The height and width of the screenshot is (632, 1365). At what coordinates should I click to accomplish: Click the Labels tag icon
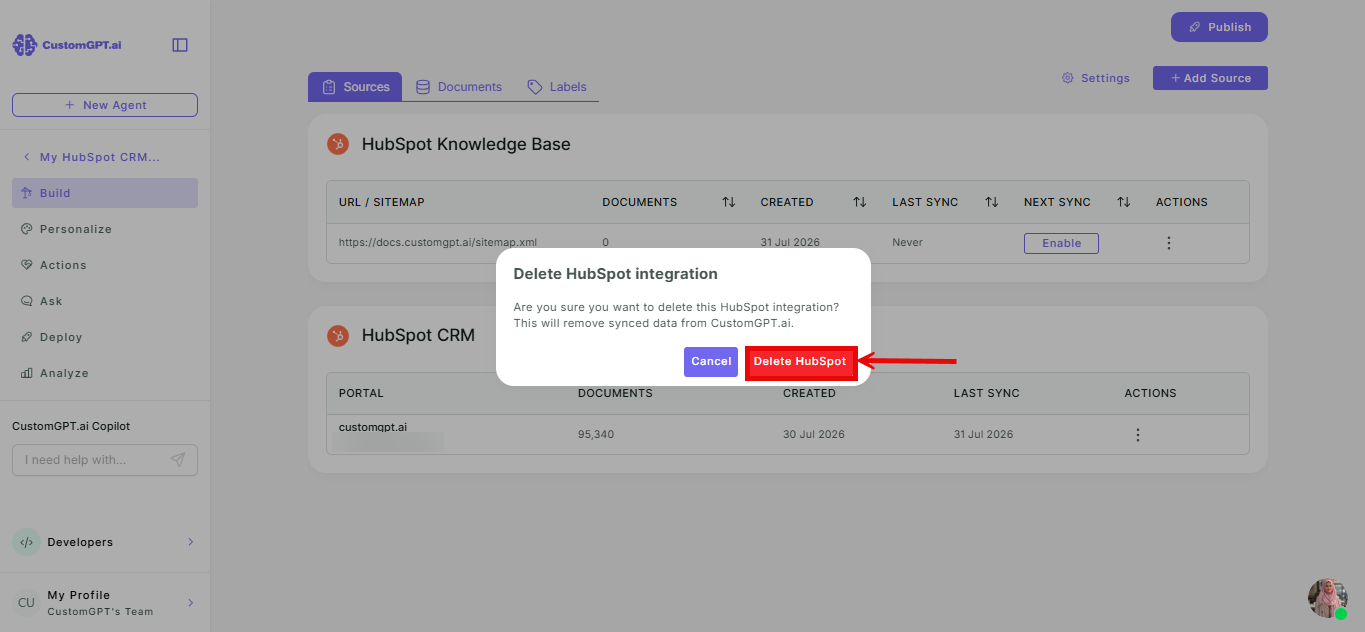coord(535,87)
